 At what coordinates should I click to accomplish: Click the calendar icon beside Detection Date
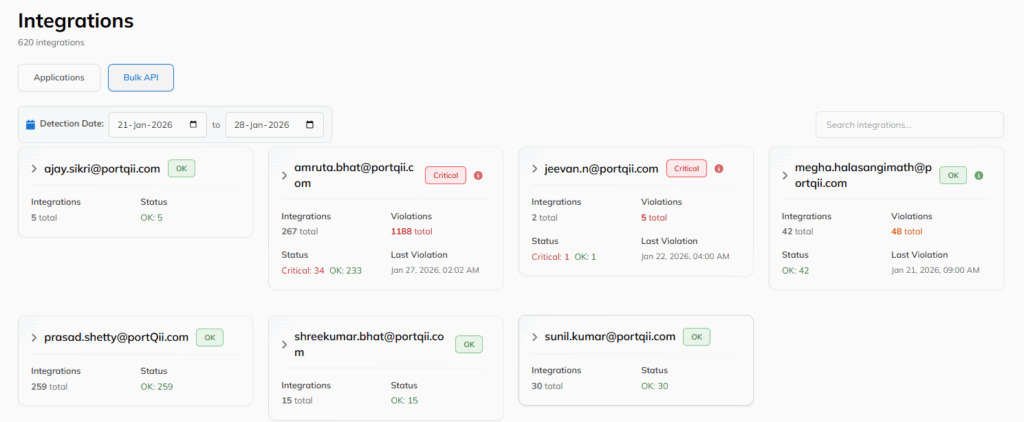pos(30,125)
